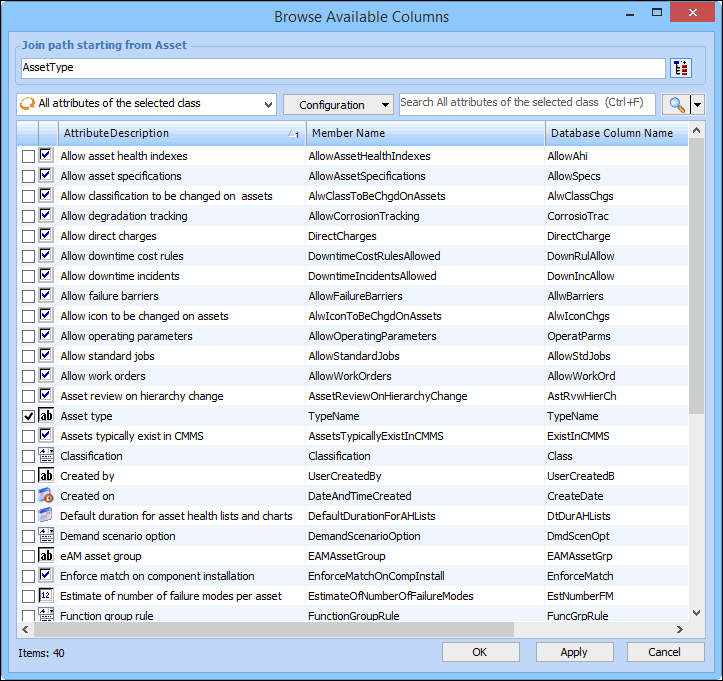723x681 pixels.
Task: Expand the search options arrow beside magnifier
Action: 698,104
